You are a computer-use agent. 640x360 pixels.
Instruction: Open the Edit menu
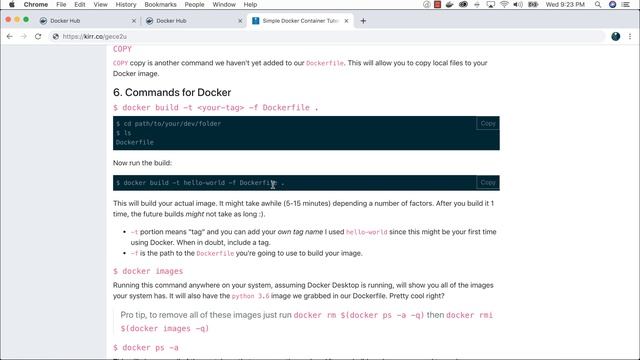click(x=80, y=4)
